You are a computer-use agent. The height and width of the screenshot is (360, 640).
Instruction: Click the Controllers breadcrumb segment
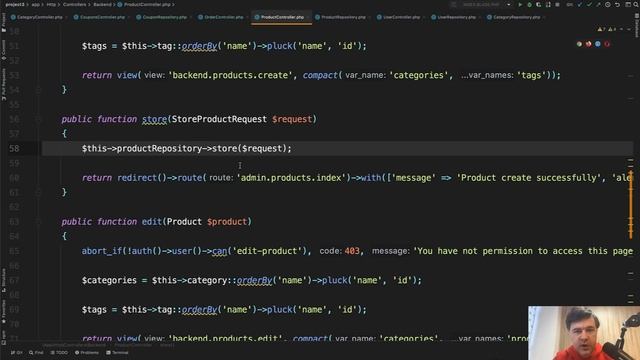(x=75, y=4)
